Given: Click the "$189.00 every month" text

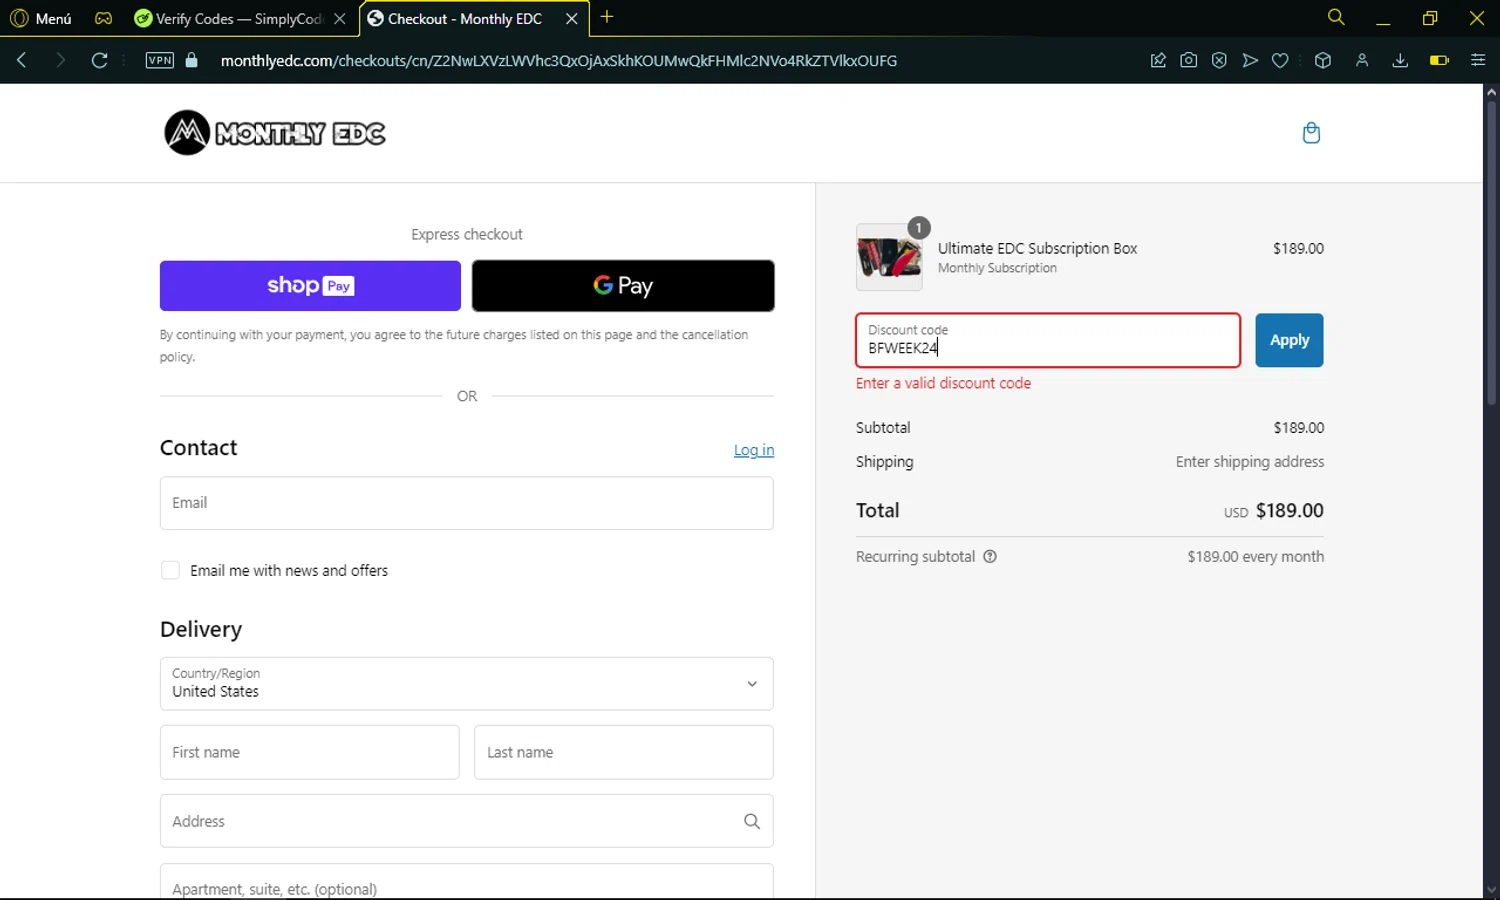Looking at the screenshot, I should click(1256, 556).
